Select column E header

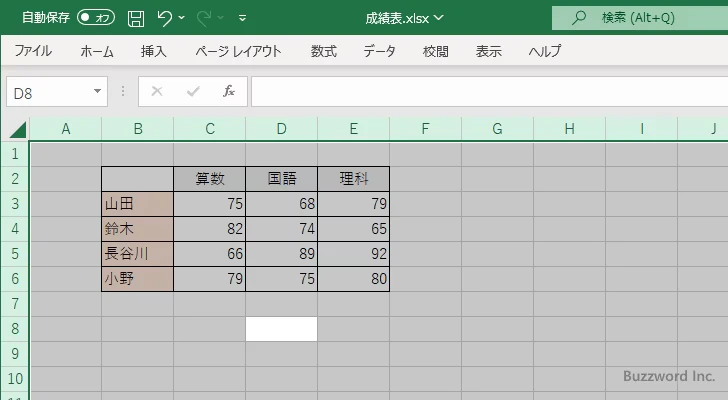tap(354, 129)
